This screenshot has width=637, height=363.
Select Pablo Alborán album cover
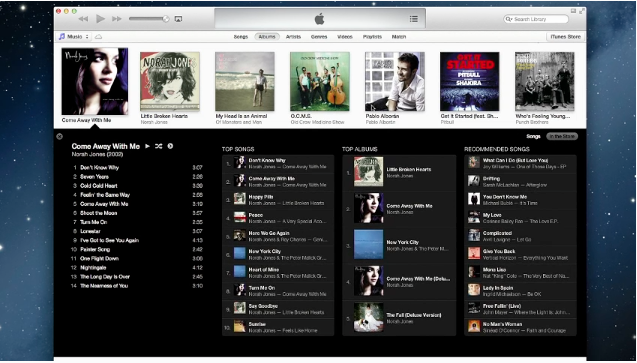tap(395, 81)
